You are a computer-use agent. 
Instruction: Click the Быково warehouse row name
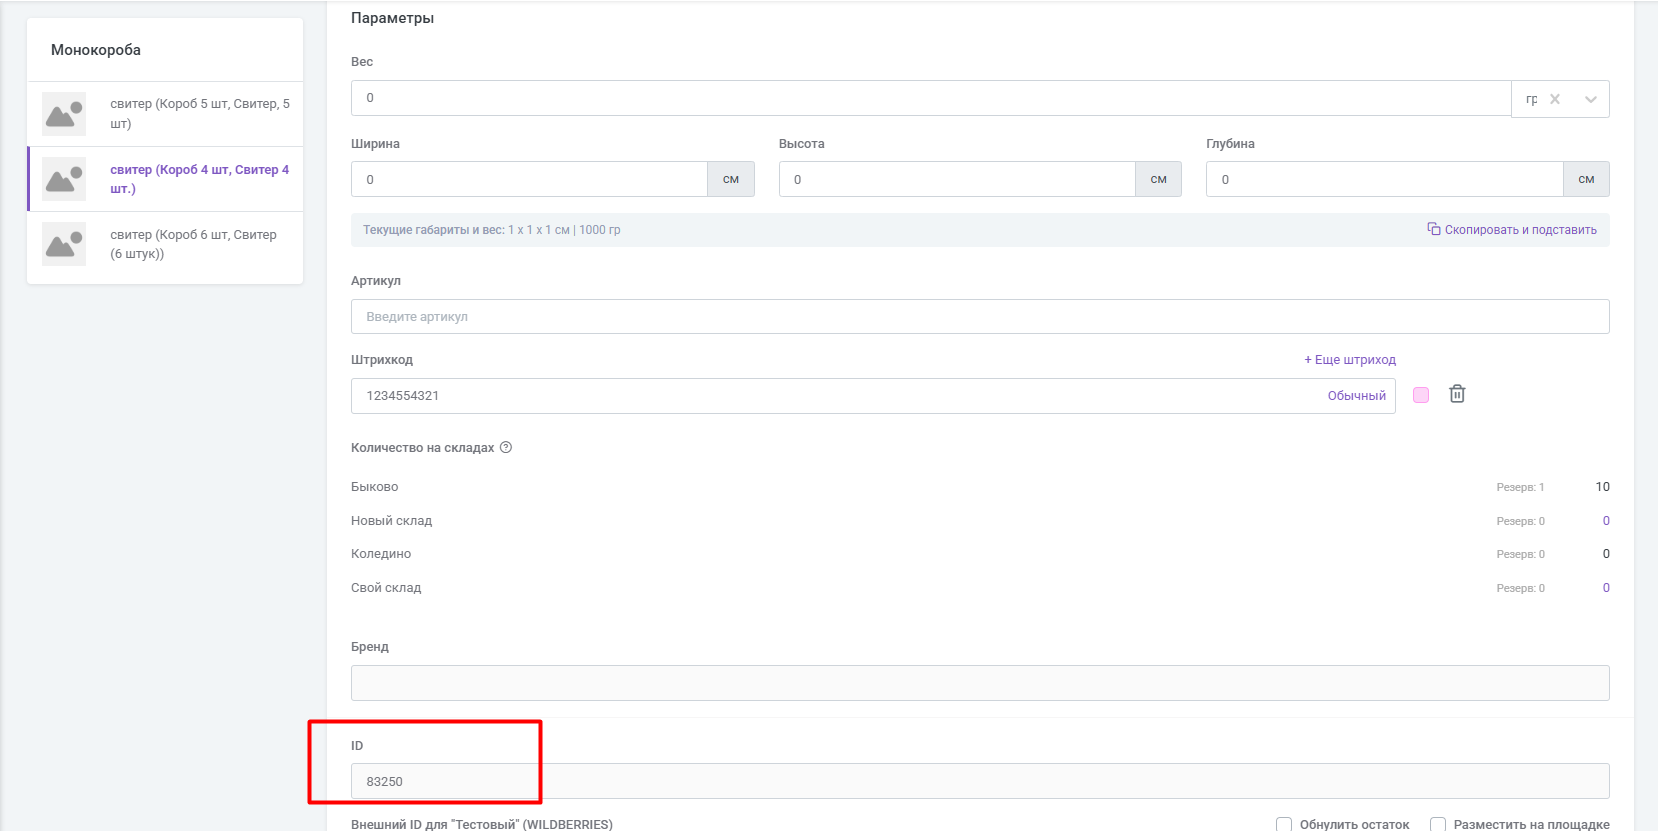click(374, 487)
